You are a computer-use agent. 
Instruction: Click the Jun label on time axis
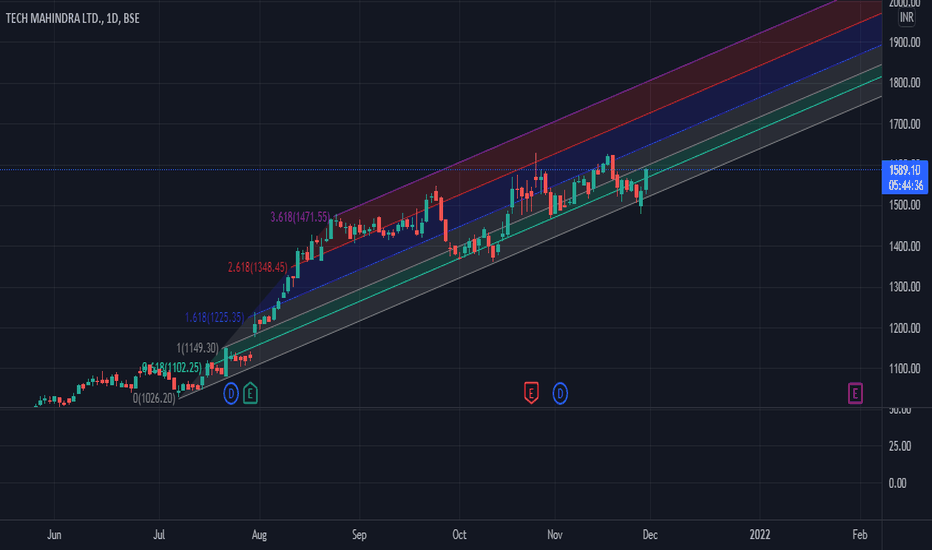[54, 535]
